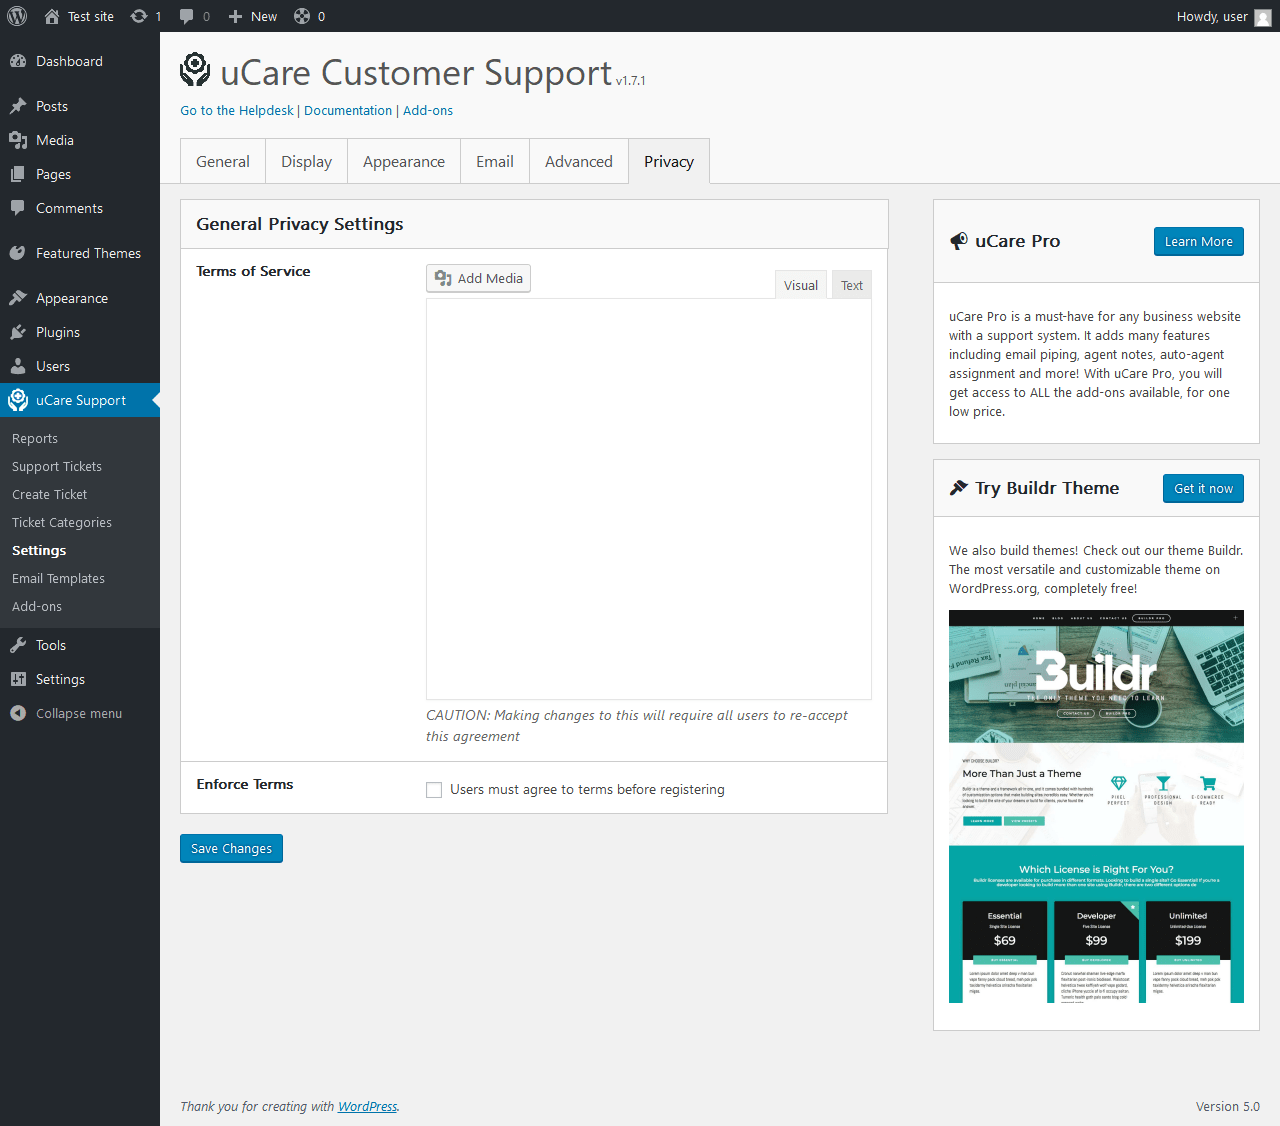
Task: Open Email Templates in submenu
Action: pyautogui.click(x=58, y=578)
